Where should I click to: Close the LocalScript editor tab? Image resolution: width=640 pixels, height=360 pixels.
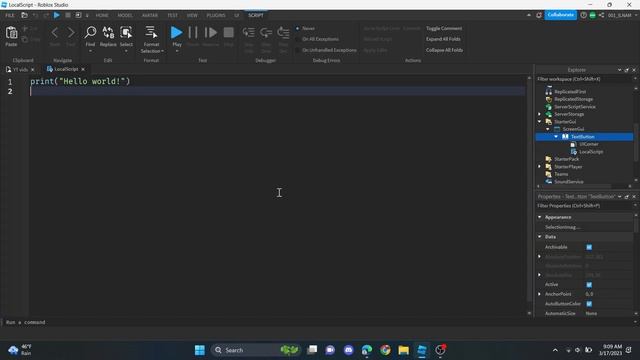(83, 69)
